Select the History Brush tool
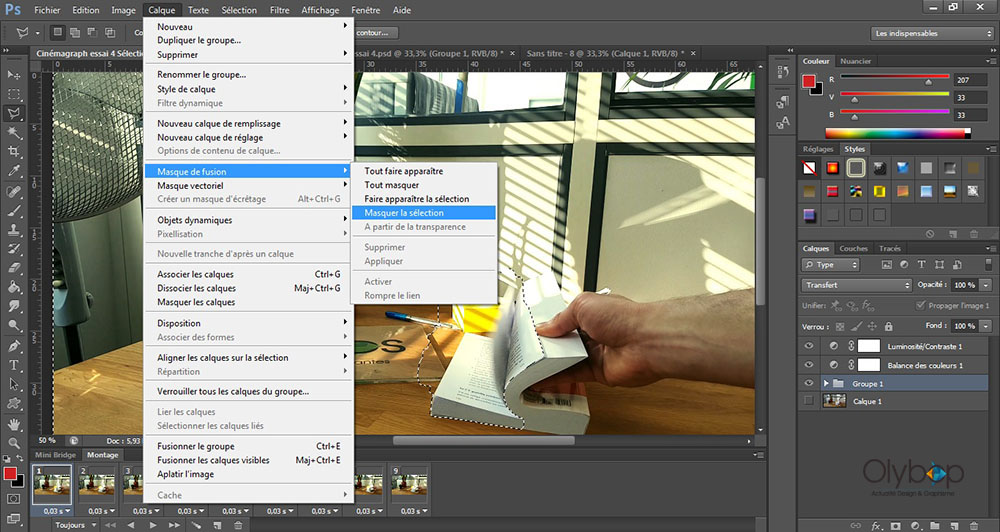This screenshot has width=1000, height=532. pos(13,249)
